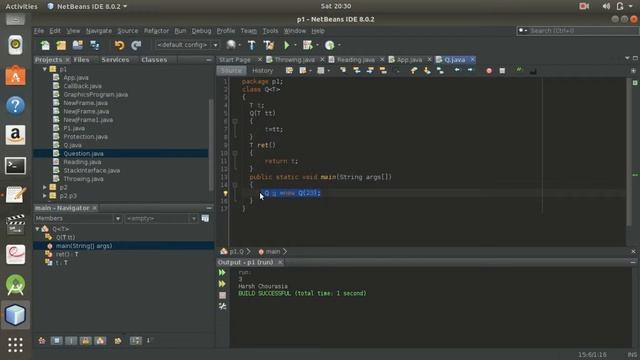Viewport: 640px width, 360px height.
Task: Expand the p2.p3 package node
Action: coord(44,196)
